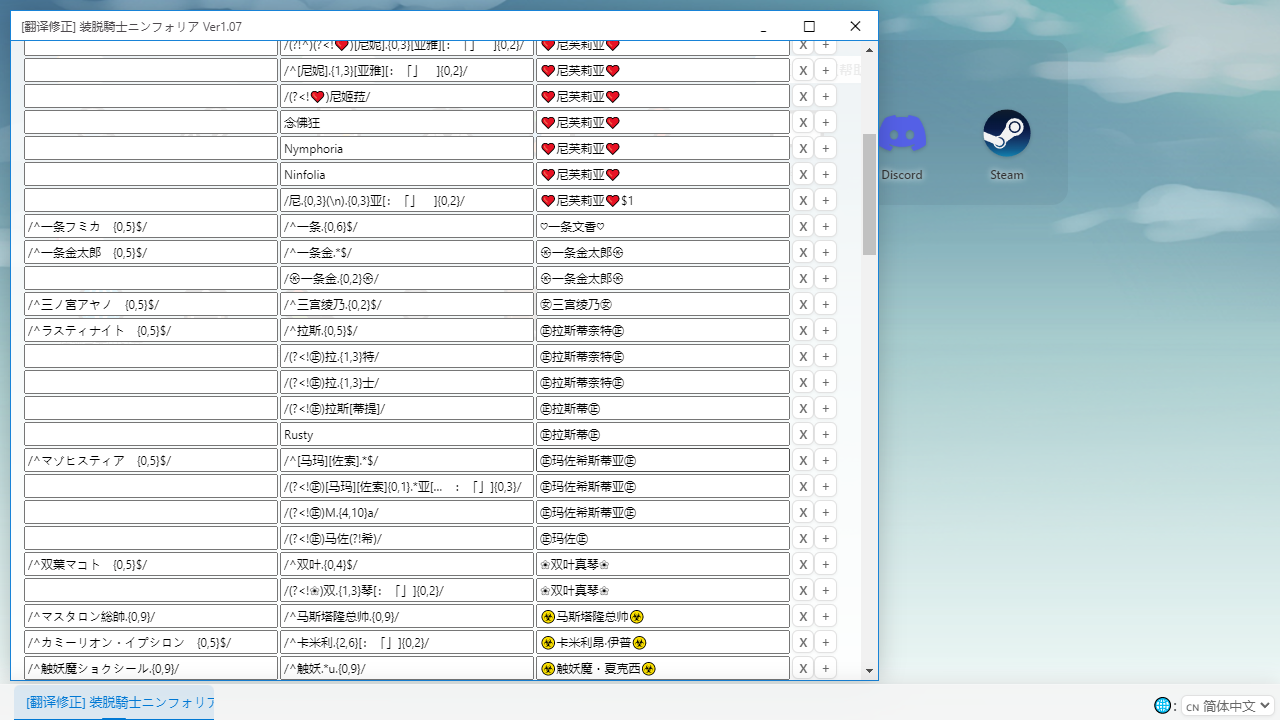
Task: Launch Steam from the desktop
Action: pyautogui.click(x=1005, y=133)
